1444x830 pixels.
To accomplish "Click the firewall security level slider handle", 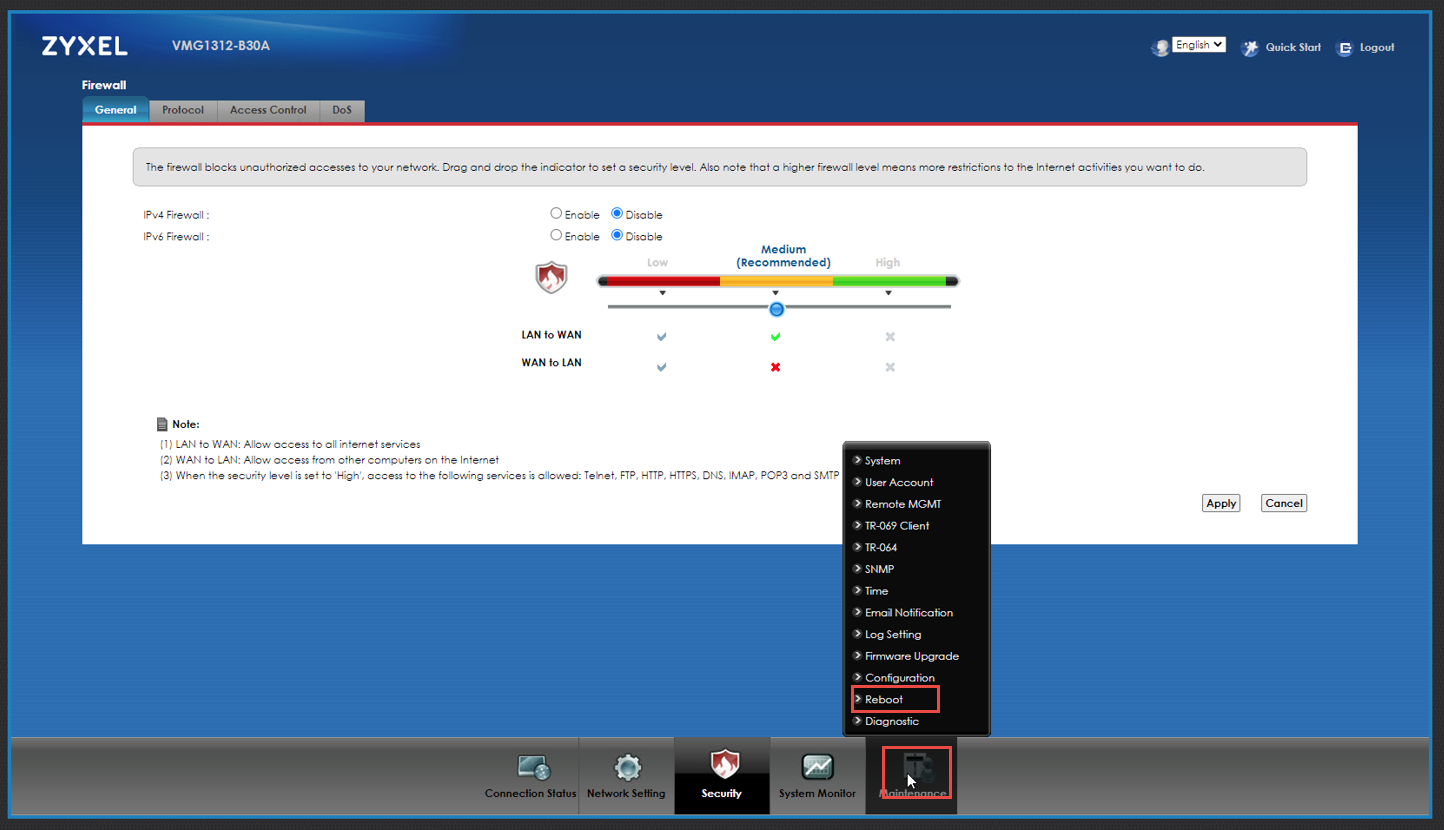I will pos(776,309).
